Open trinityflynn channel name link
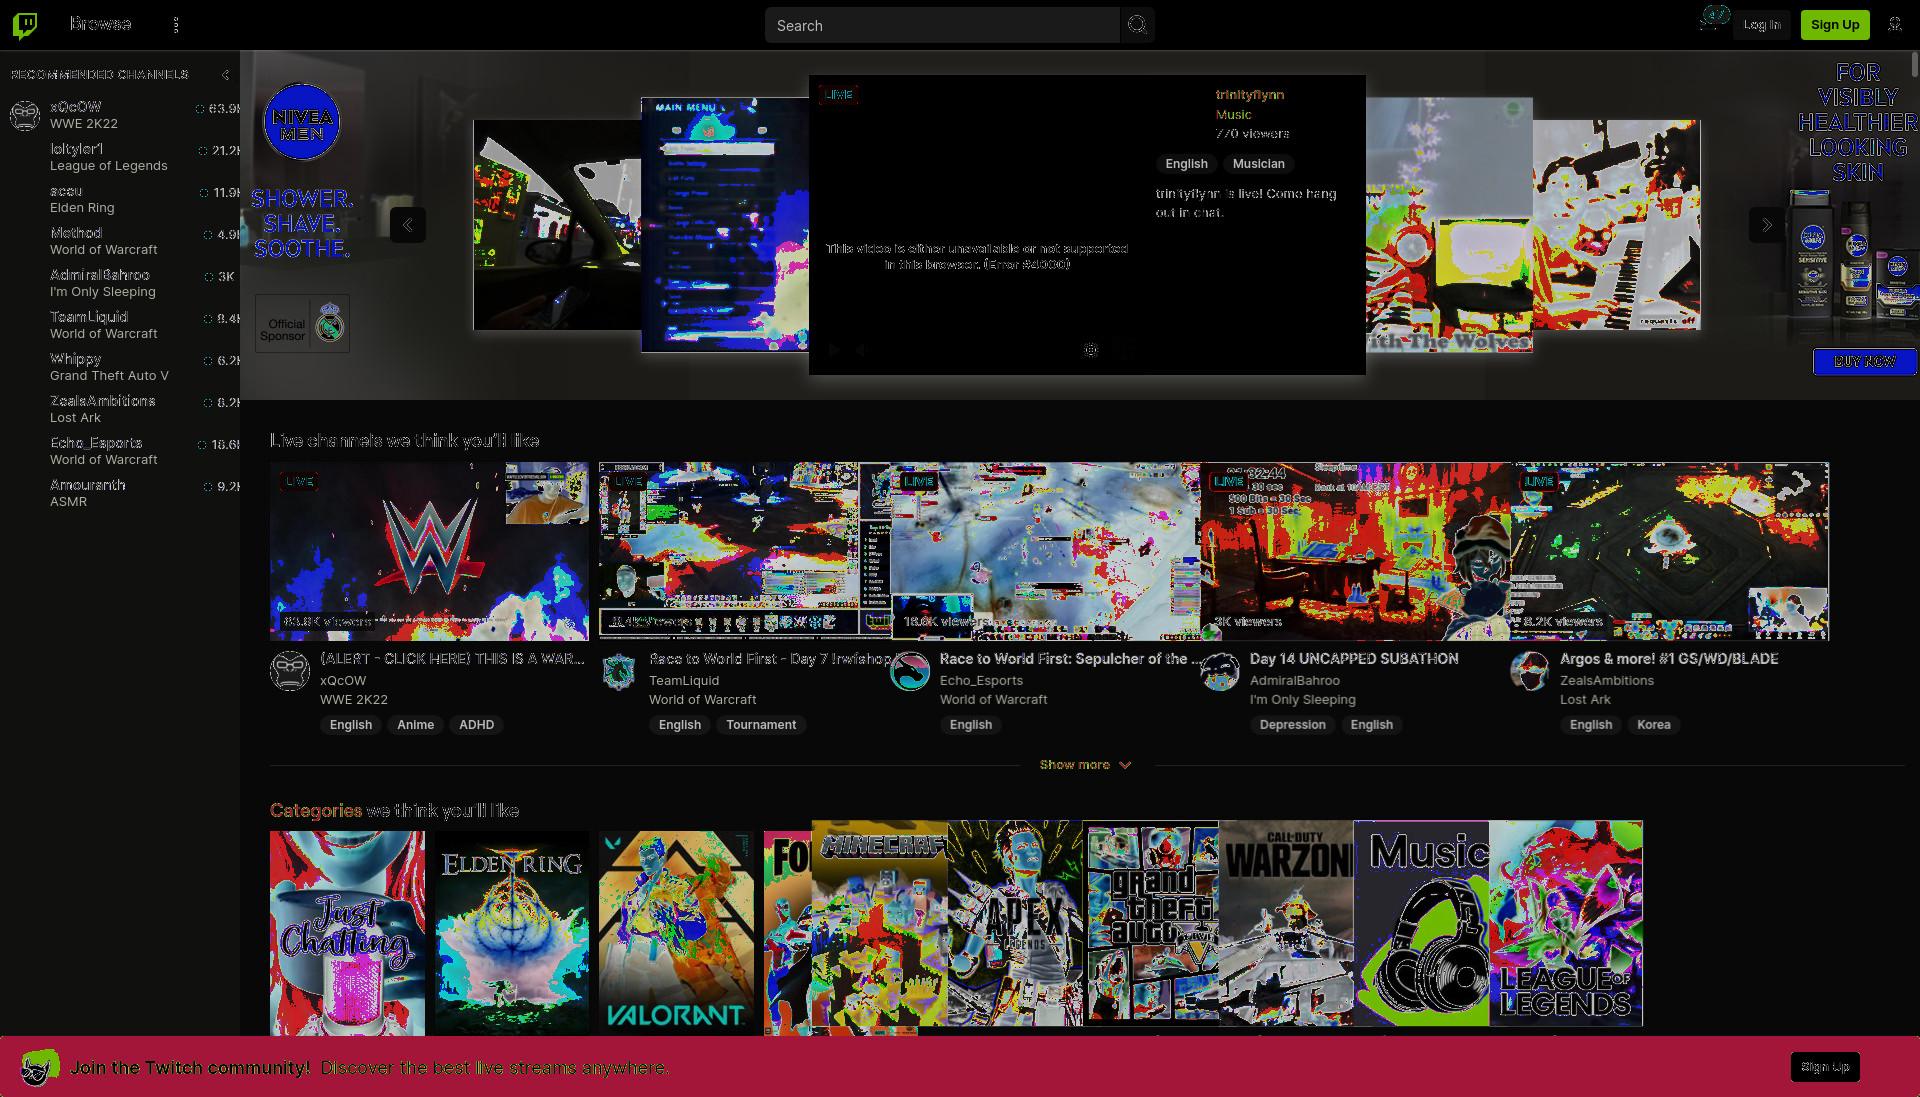This screenshot has height=1097, width=1920. pyautogui.click(x=1249, y=95)
